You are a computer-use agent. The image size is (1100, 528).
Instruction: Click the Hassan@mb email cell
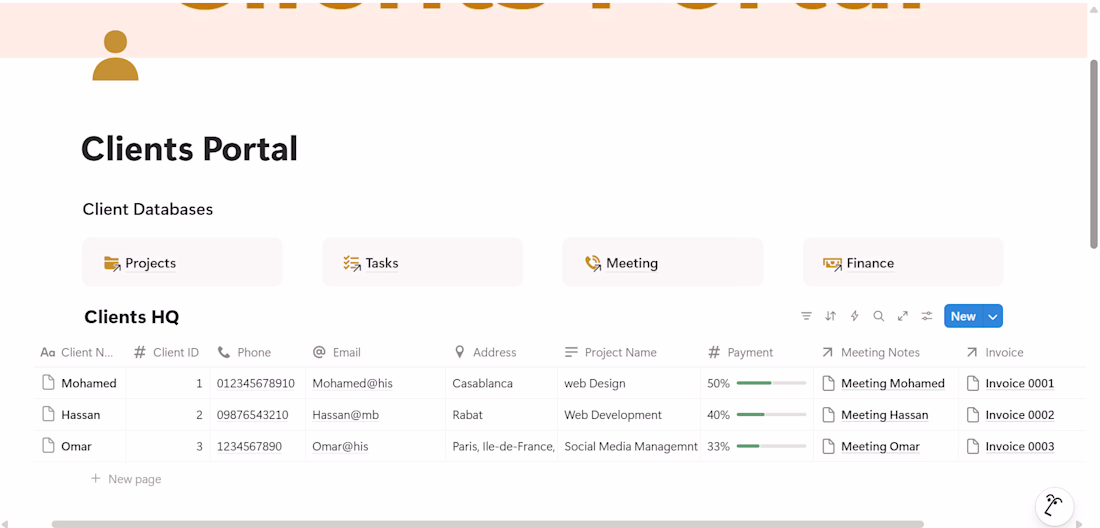click(x=375, y=414)
